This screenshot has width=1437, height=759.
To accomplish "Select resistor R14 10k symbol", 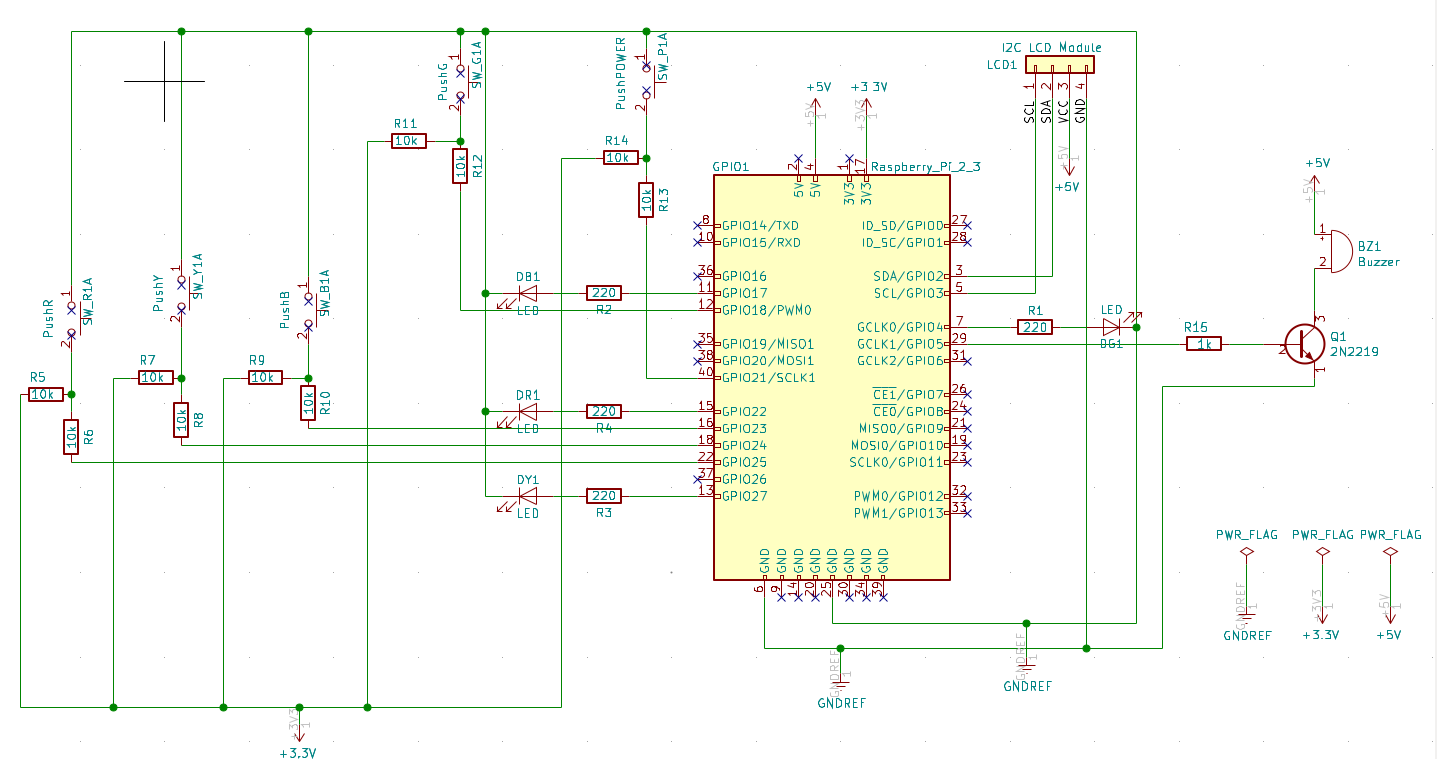I will click(x=619, y=158).
